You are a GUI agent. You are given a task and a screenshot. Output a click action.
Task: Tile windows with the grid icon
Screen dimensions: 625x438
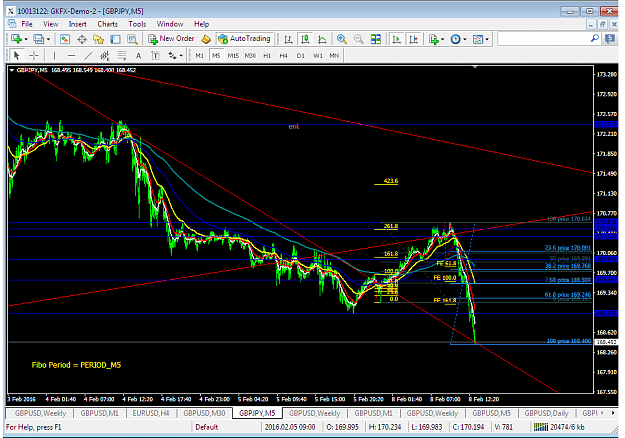pos(375,39)
